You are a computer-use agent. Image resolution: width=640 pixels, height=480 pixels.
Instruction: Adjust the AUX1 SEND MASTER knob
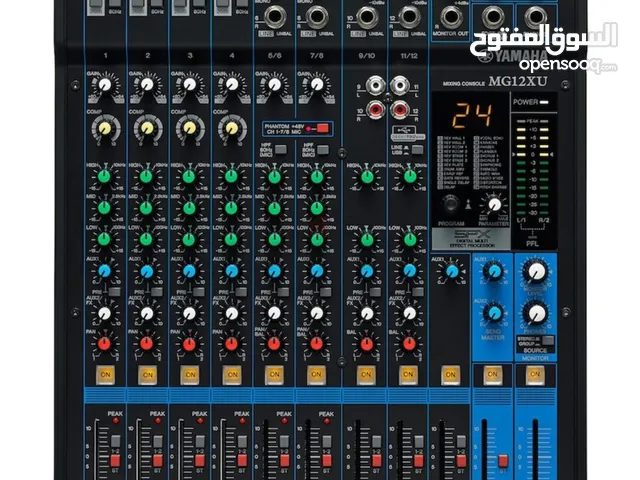[x=494, y=271]
